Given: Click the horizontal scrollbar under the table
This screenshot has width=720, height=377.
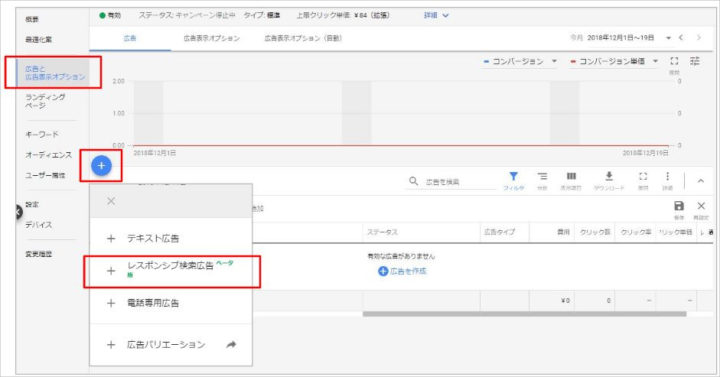Looking at the screenshot, I should click(524, 315).
